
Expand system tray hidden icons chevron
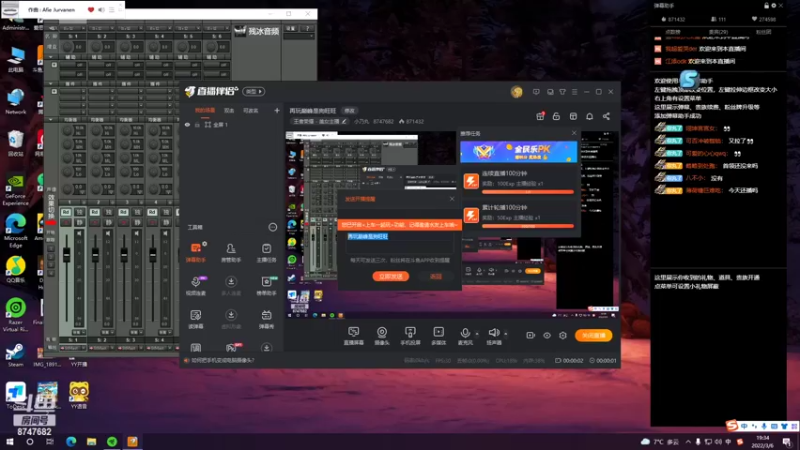pos(688,441)
